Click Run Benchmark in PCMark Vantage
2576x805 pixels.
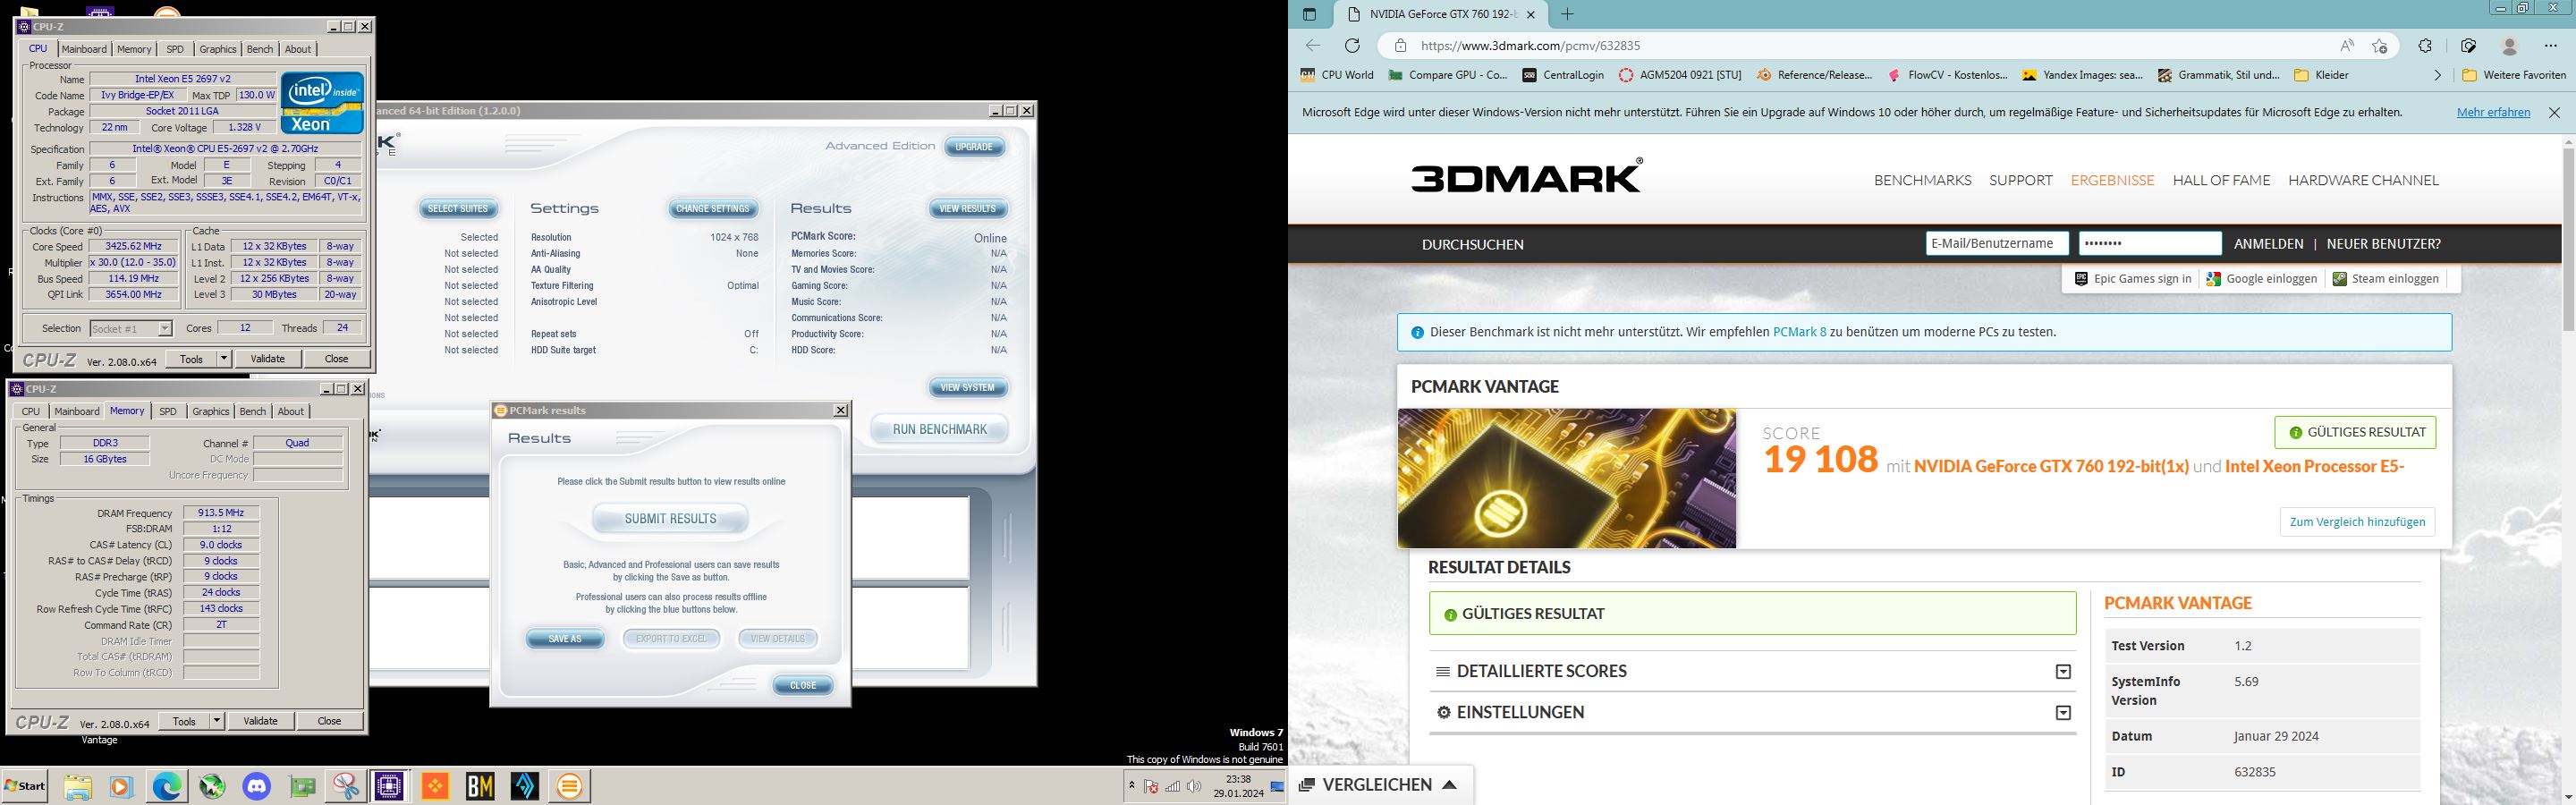tap(939, 430)
